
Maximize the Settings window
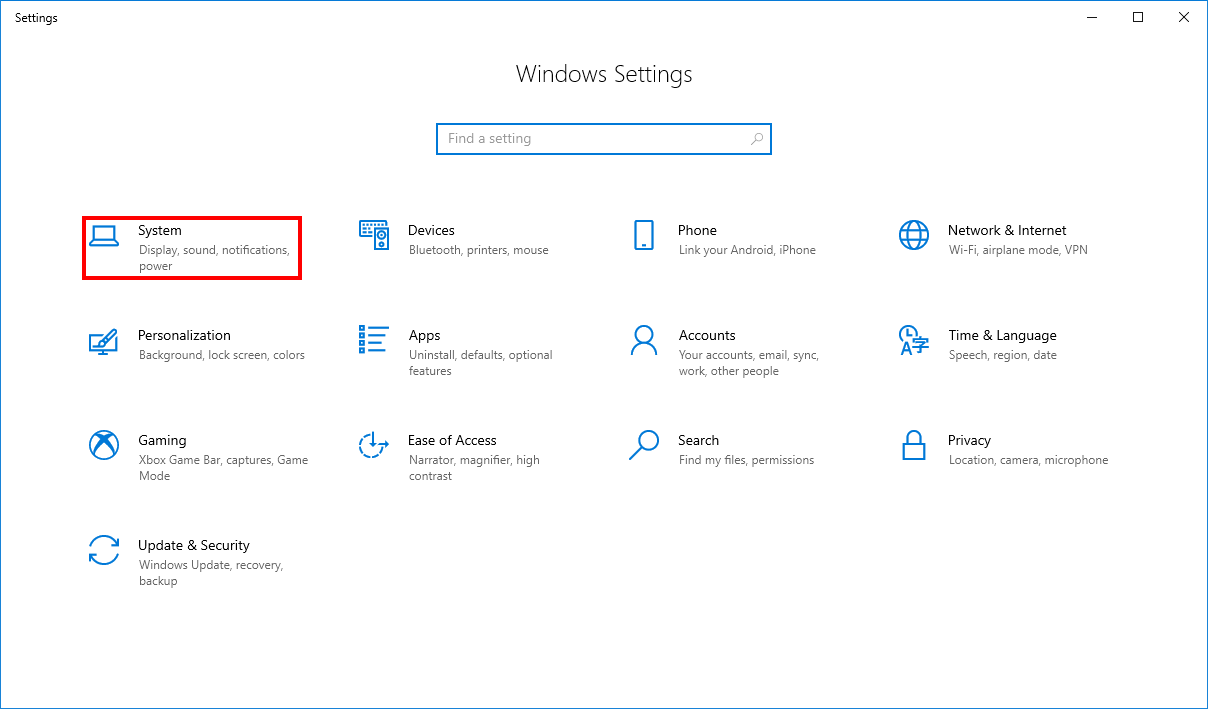click(1138, 17)
